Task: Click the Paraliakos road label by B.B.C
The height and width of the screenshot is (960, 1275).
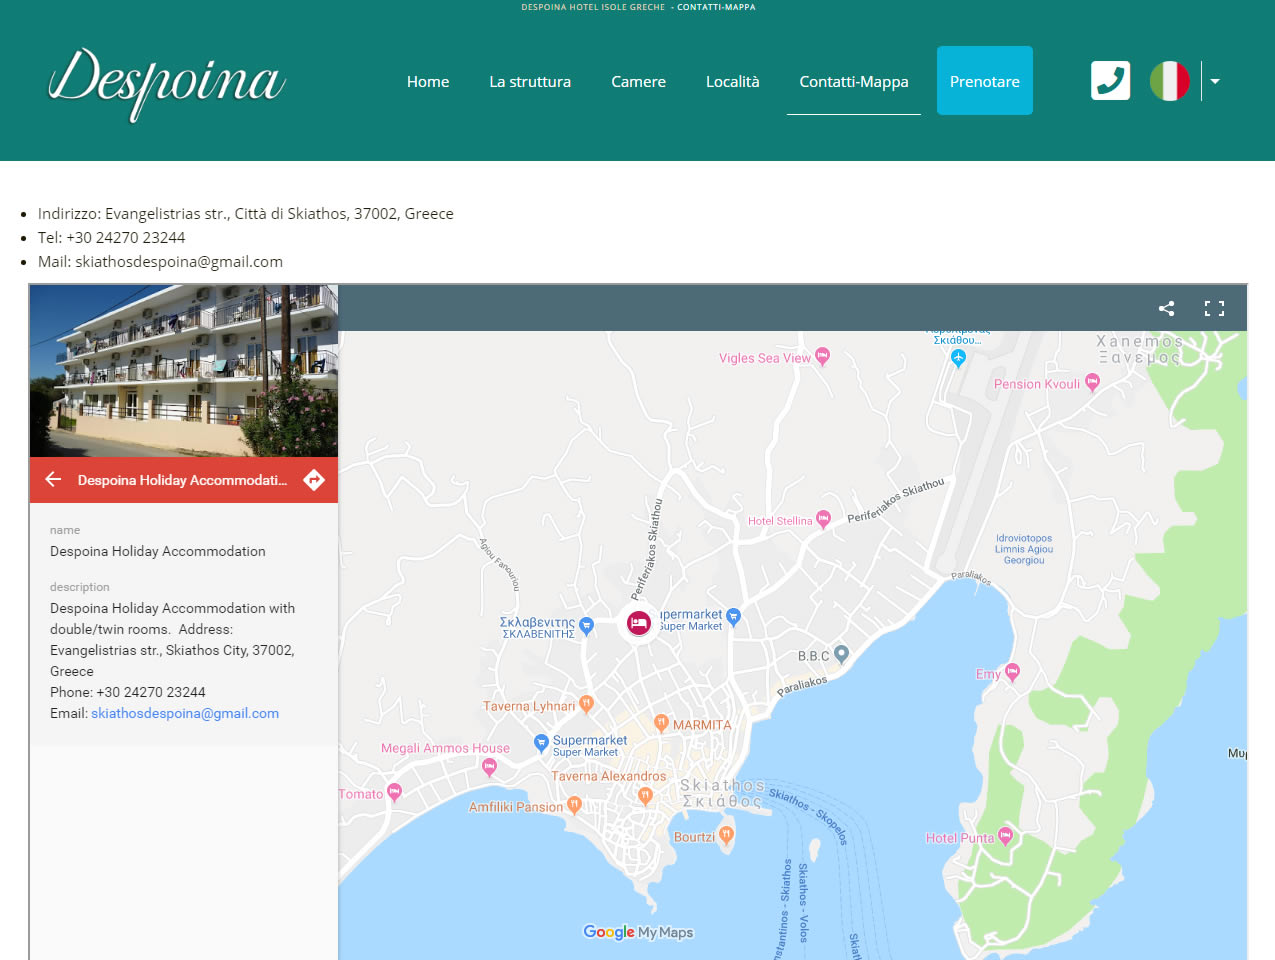Action: (x=803, y=686)
